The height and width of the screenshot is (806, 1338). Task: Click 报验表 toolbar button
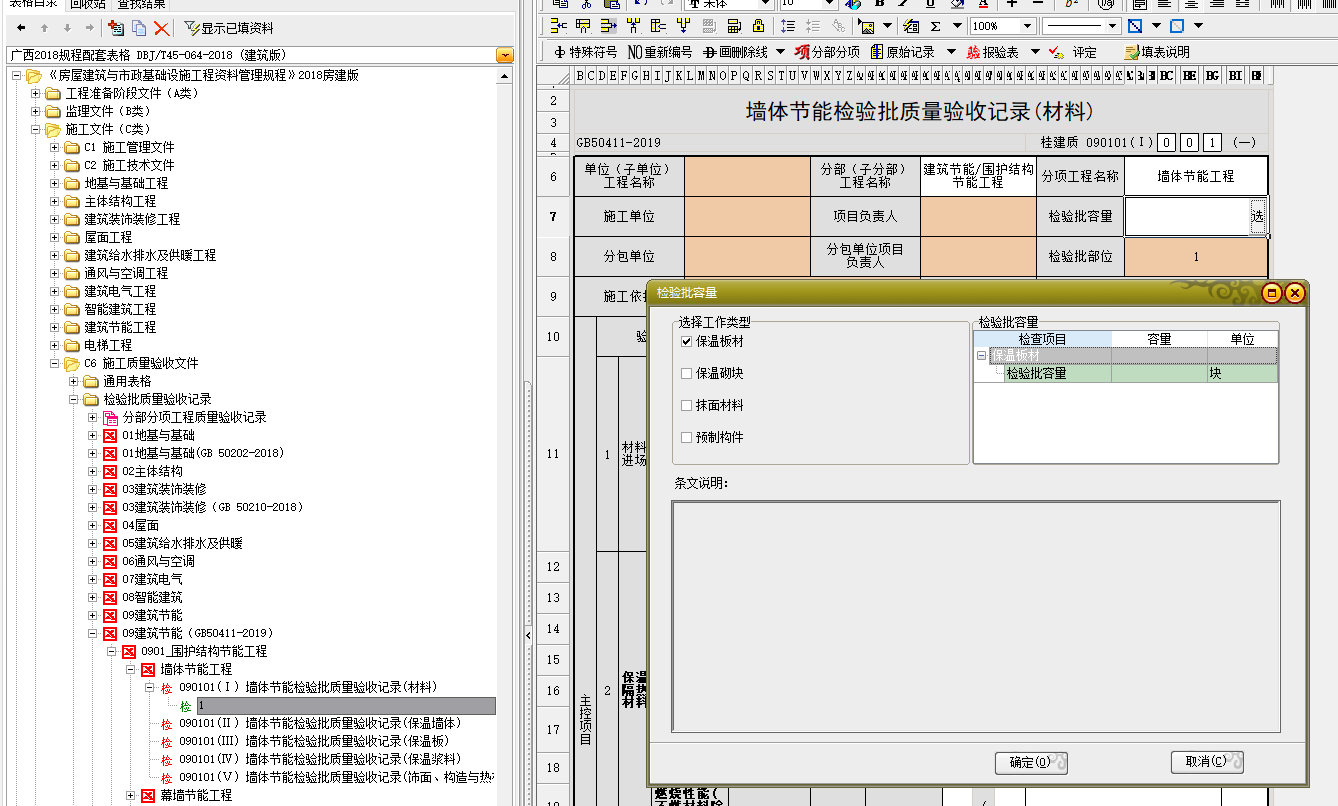pos(992,52)
